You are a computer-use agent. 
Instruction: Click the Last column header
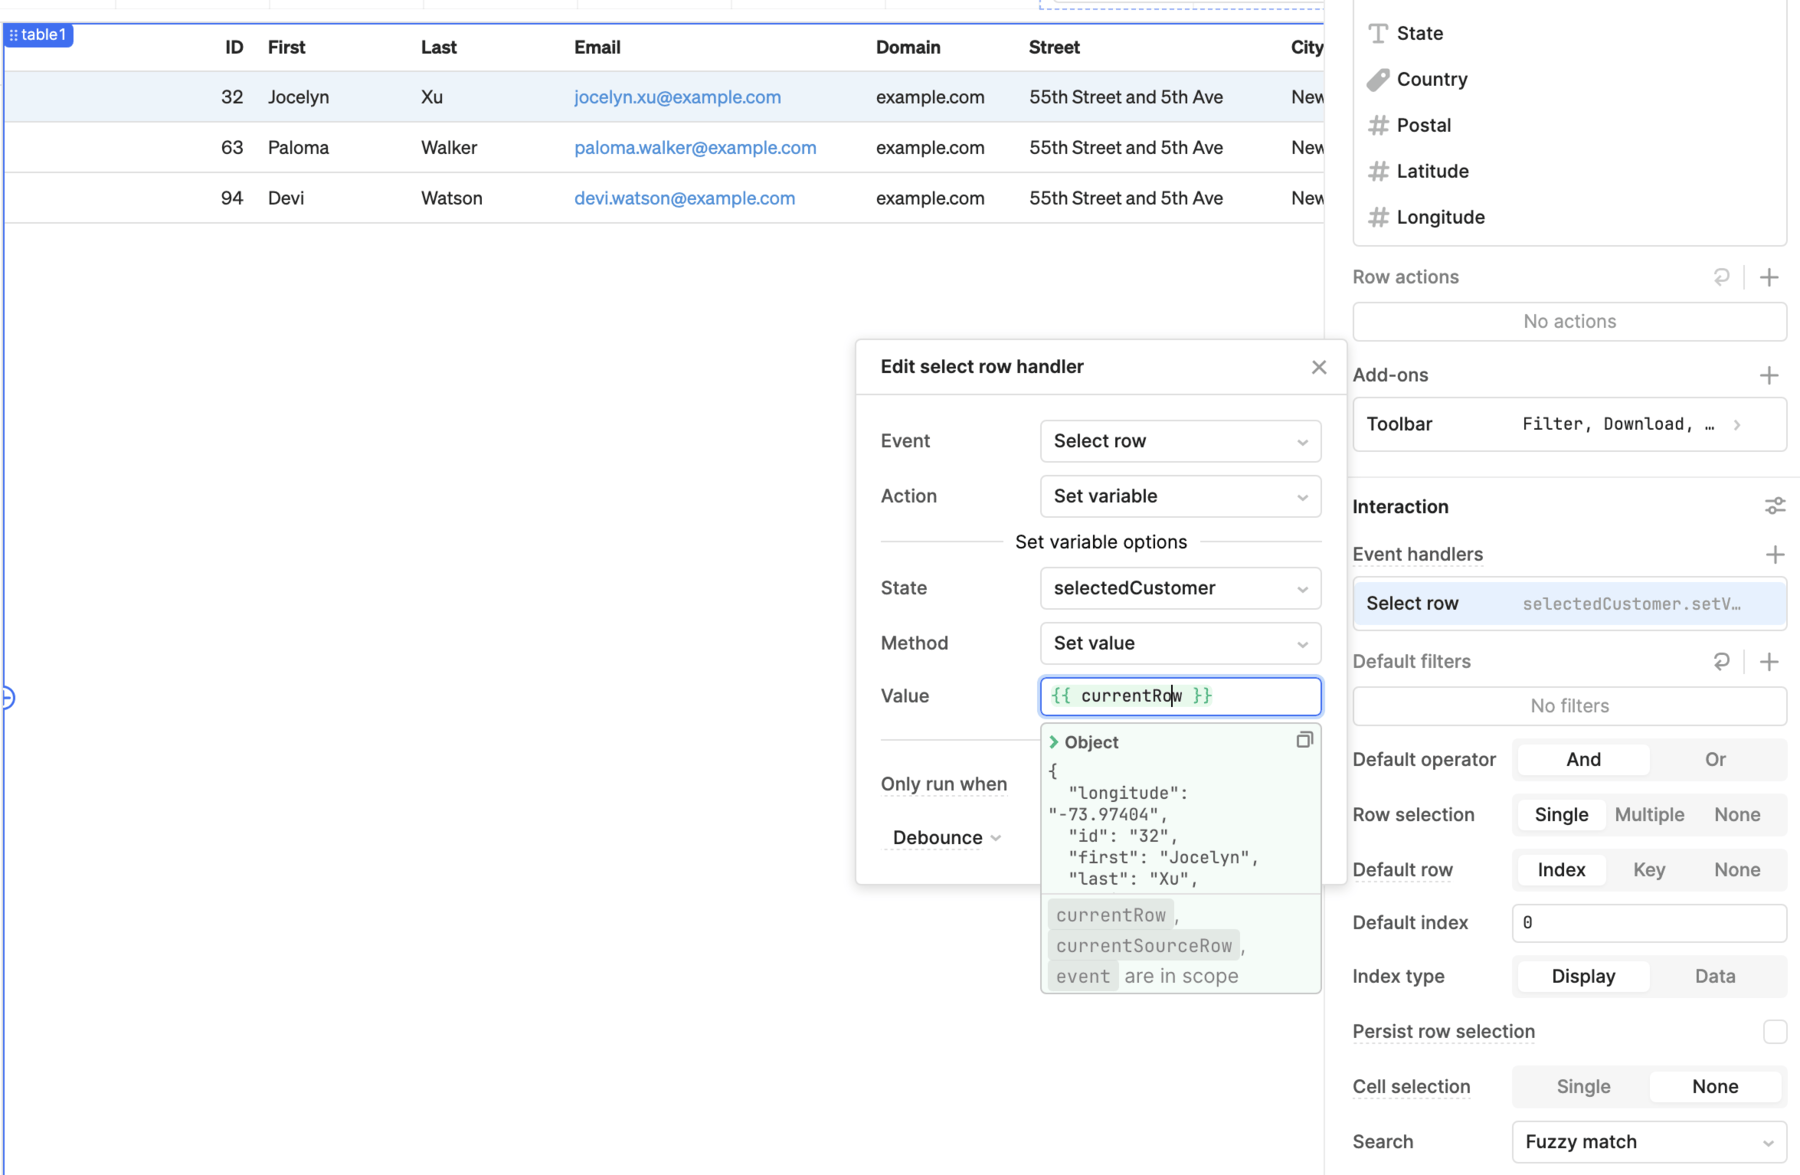tap(438, 47)
